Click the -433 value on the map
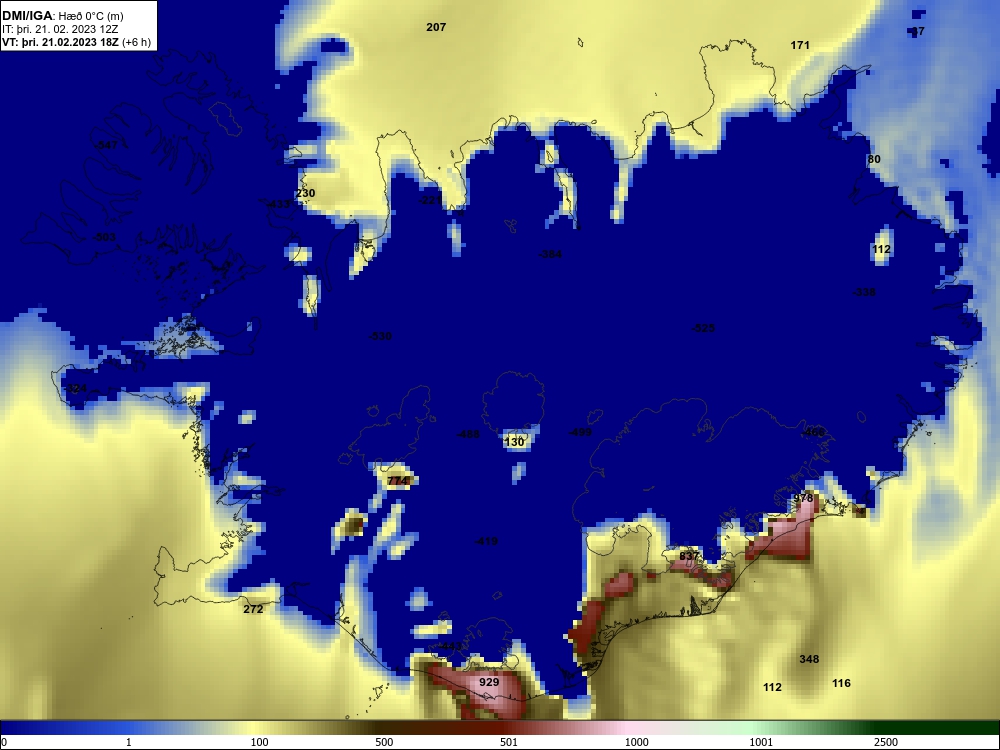Viewport: 1000px width, 750px height. tap(278, 204)
